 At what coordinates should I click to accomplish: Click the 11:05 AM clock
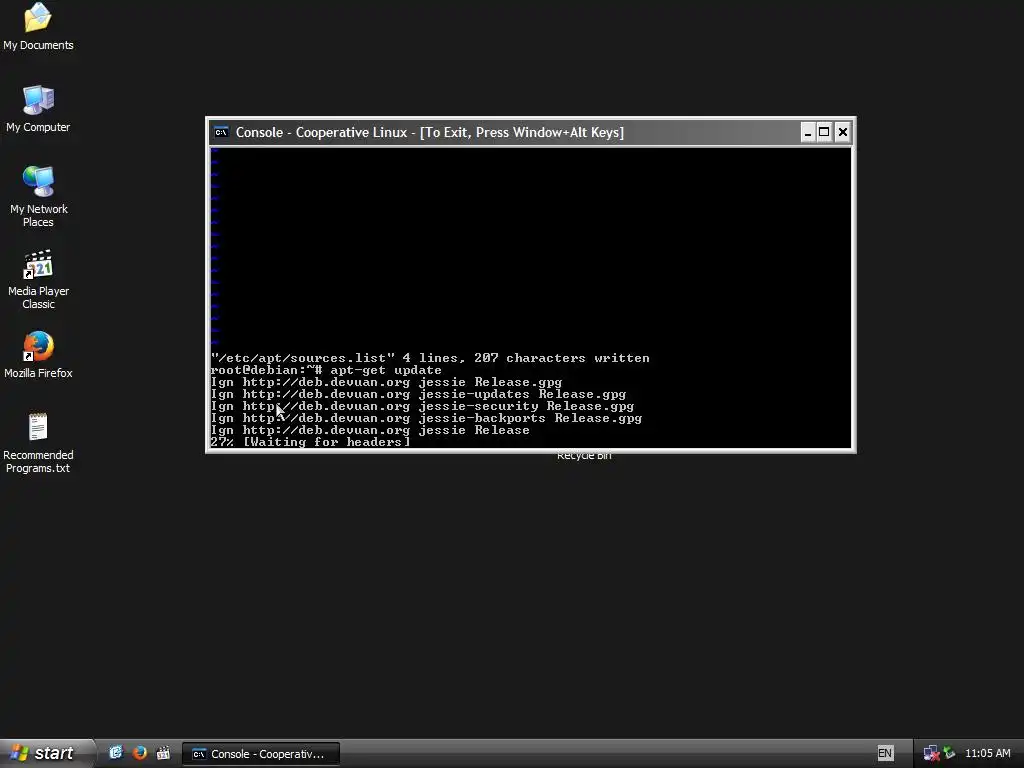point(987,753)
